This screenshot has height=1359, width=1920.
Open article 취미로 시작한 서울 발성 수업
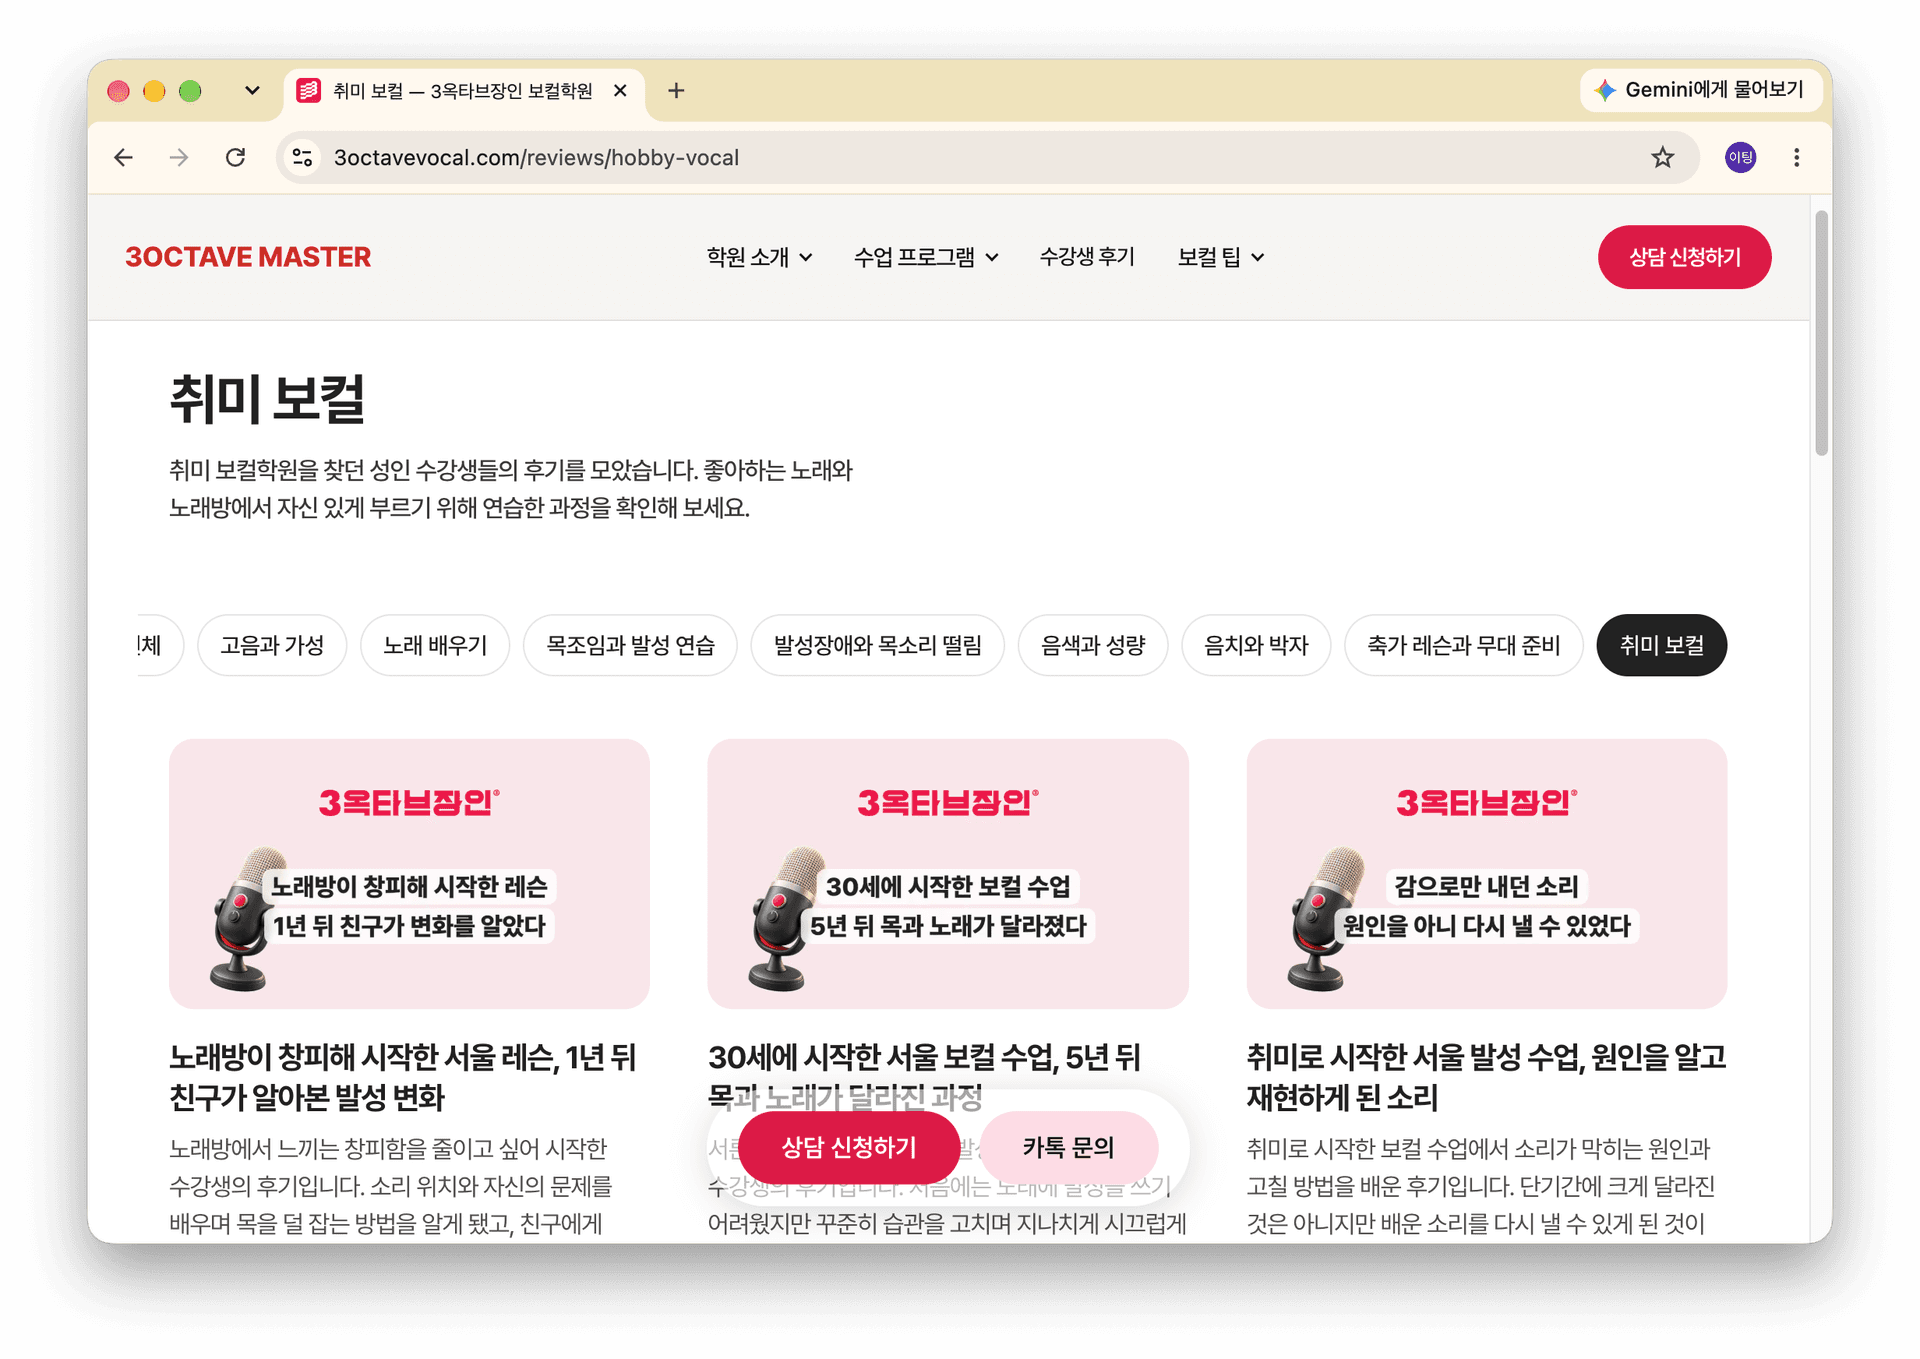click(1486, 1077)
